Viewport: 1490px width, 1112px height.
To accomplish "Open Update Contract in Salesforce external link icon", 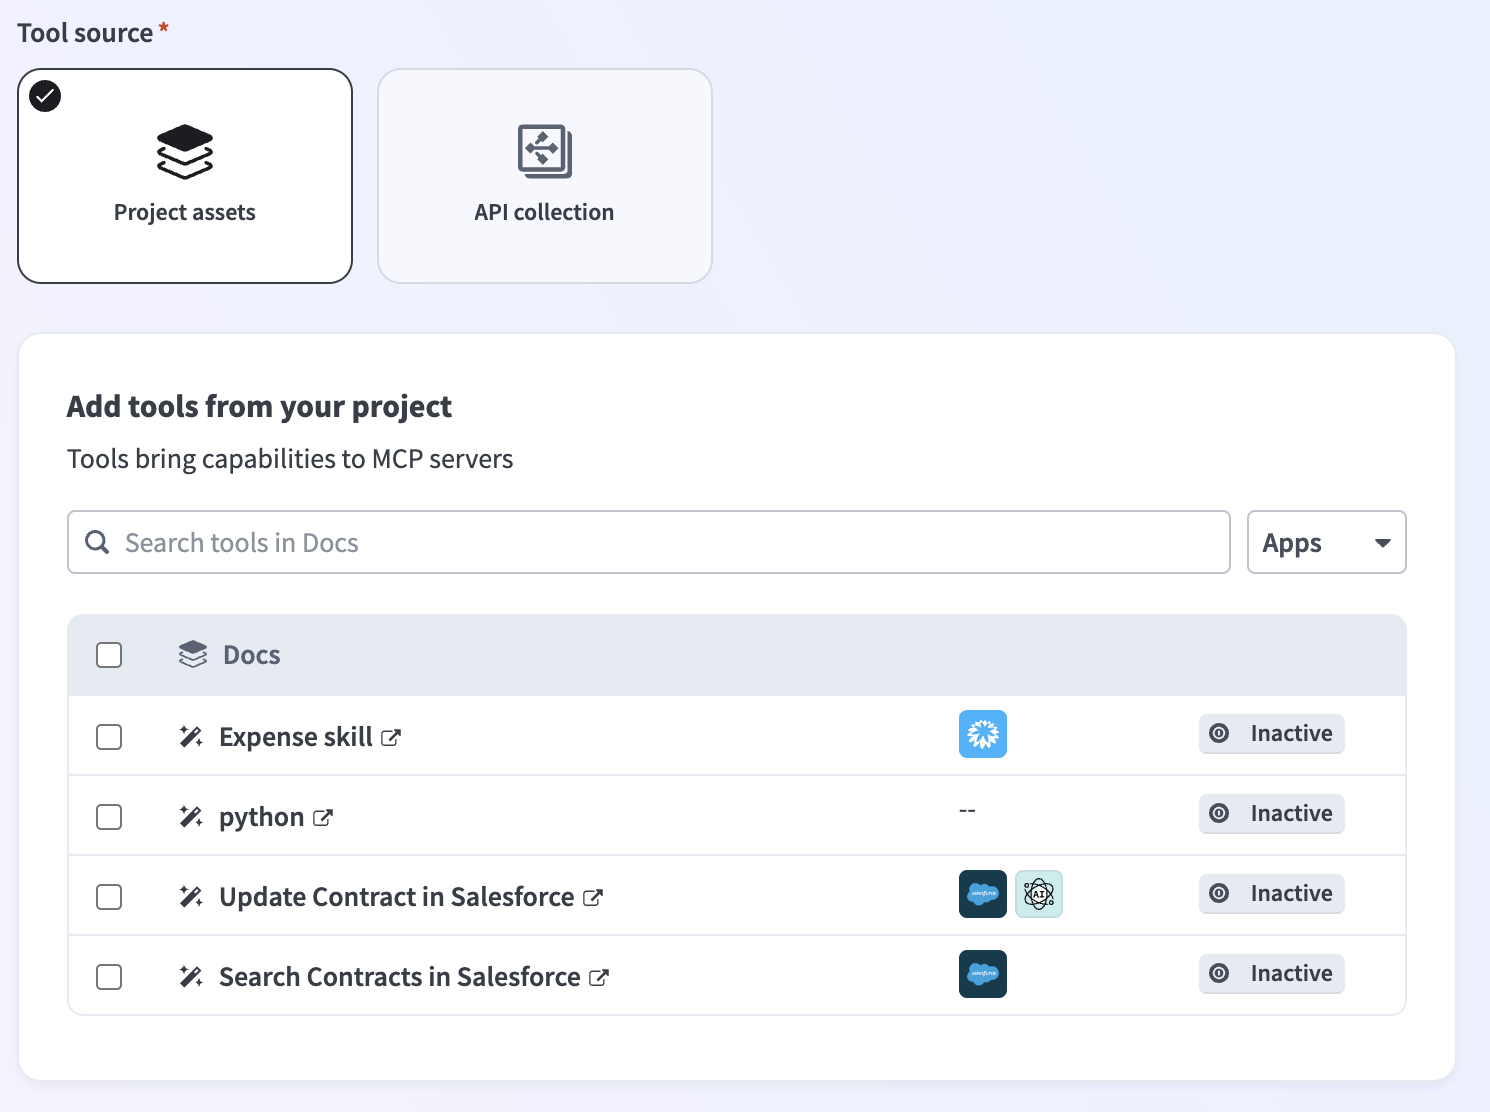I will point(593,898).
